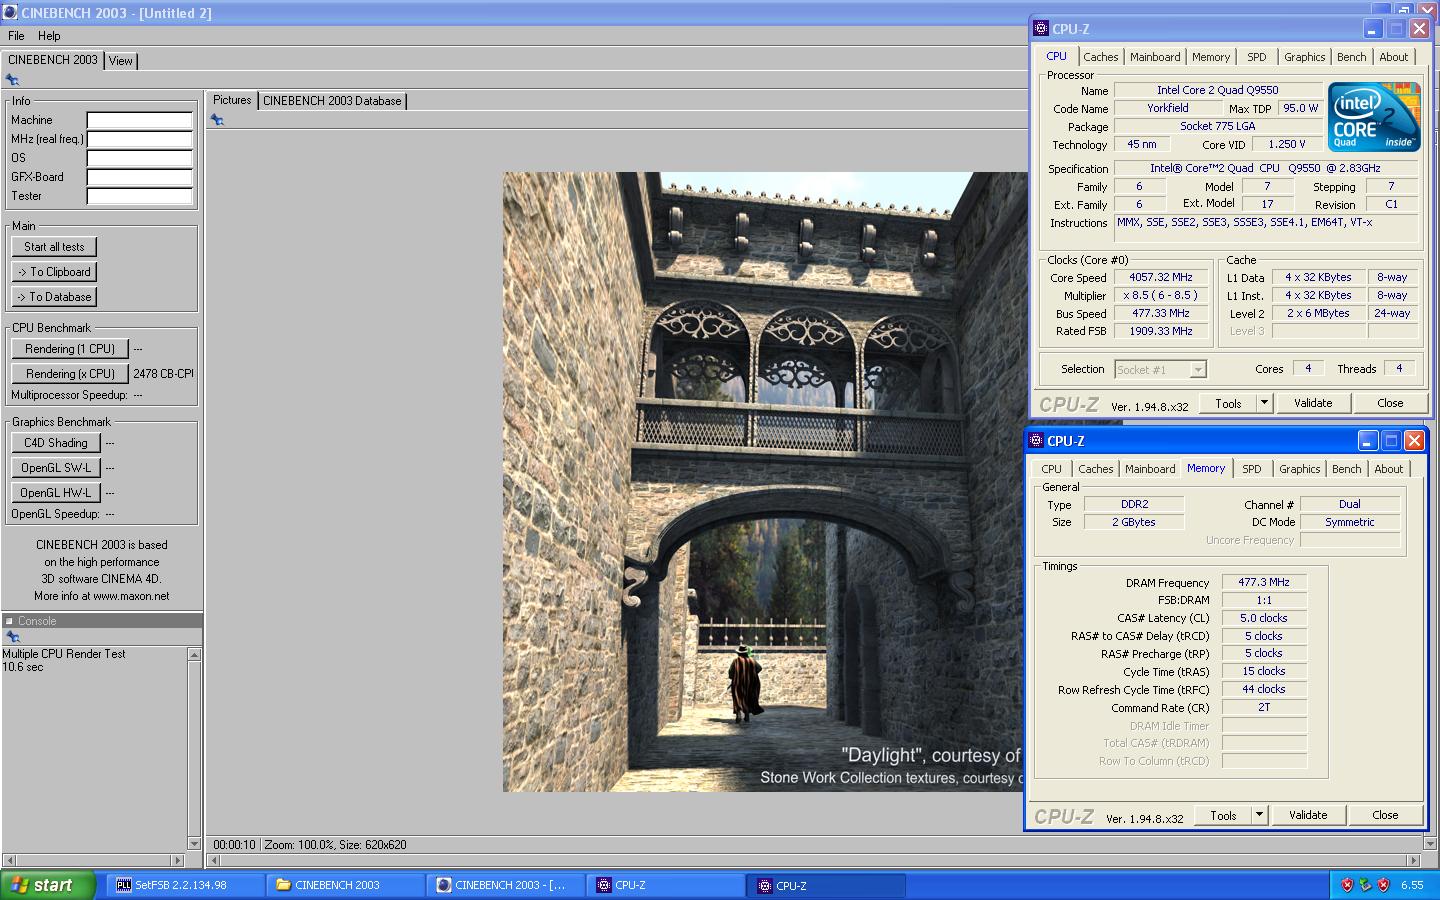Expand Tools dropdown arrow in lower CPU-Z
Viewport: 1440px width, 900px height.
1259,815
